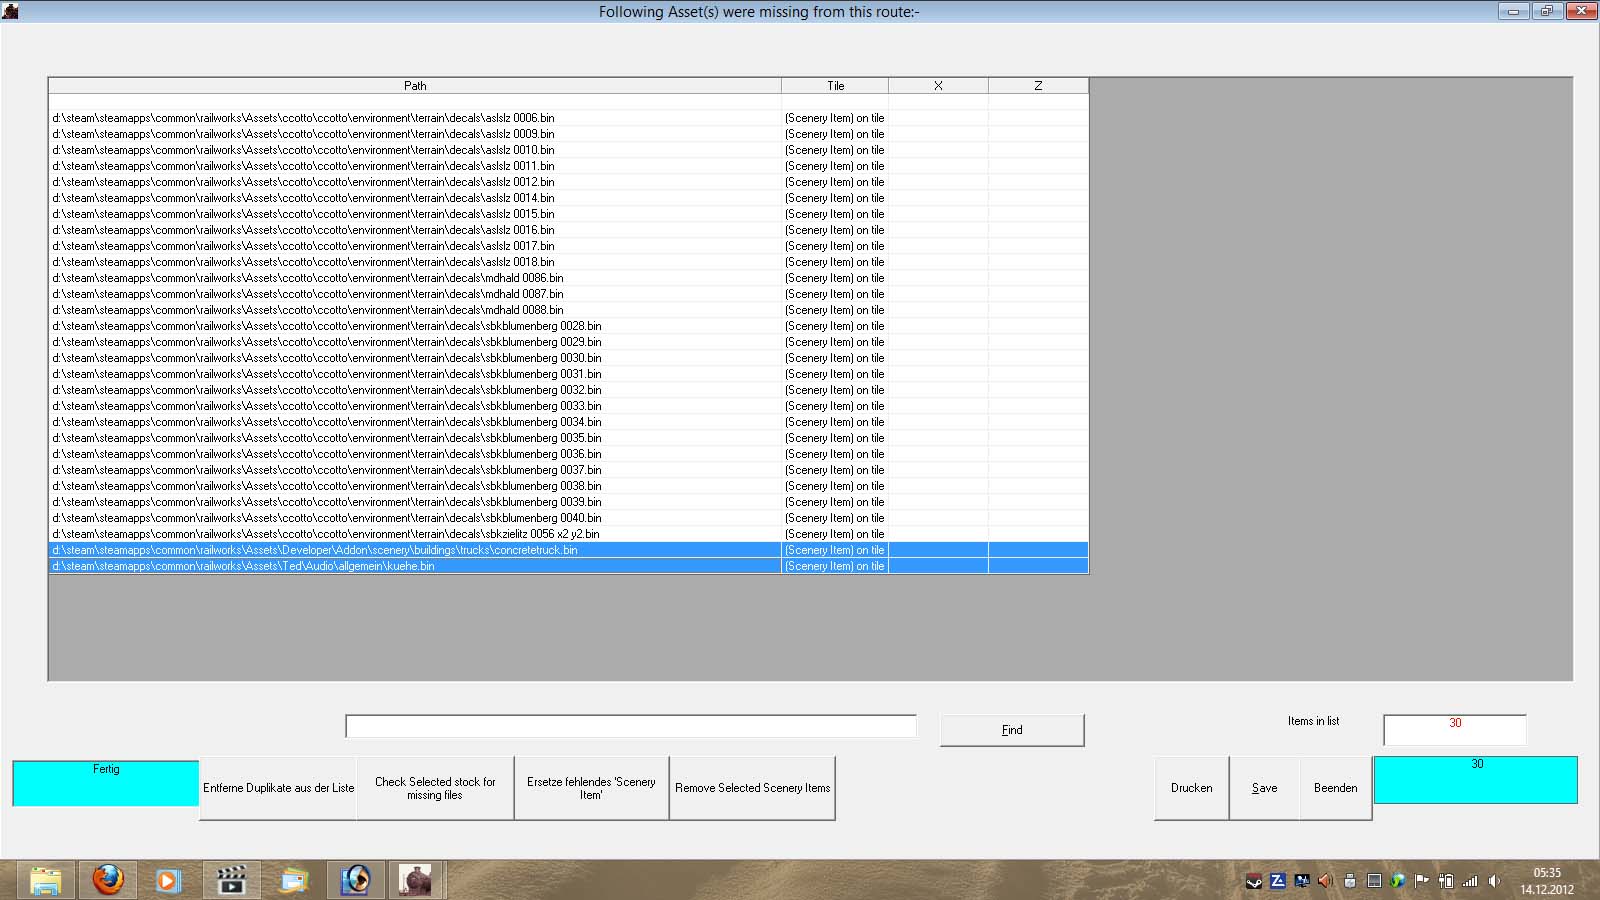
Task: Click the cyan box showing 30
Action: pos(1476,780)
